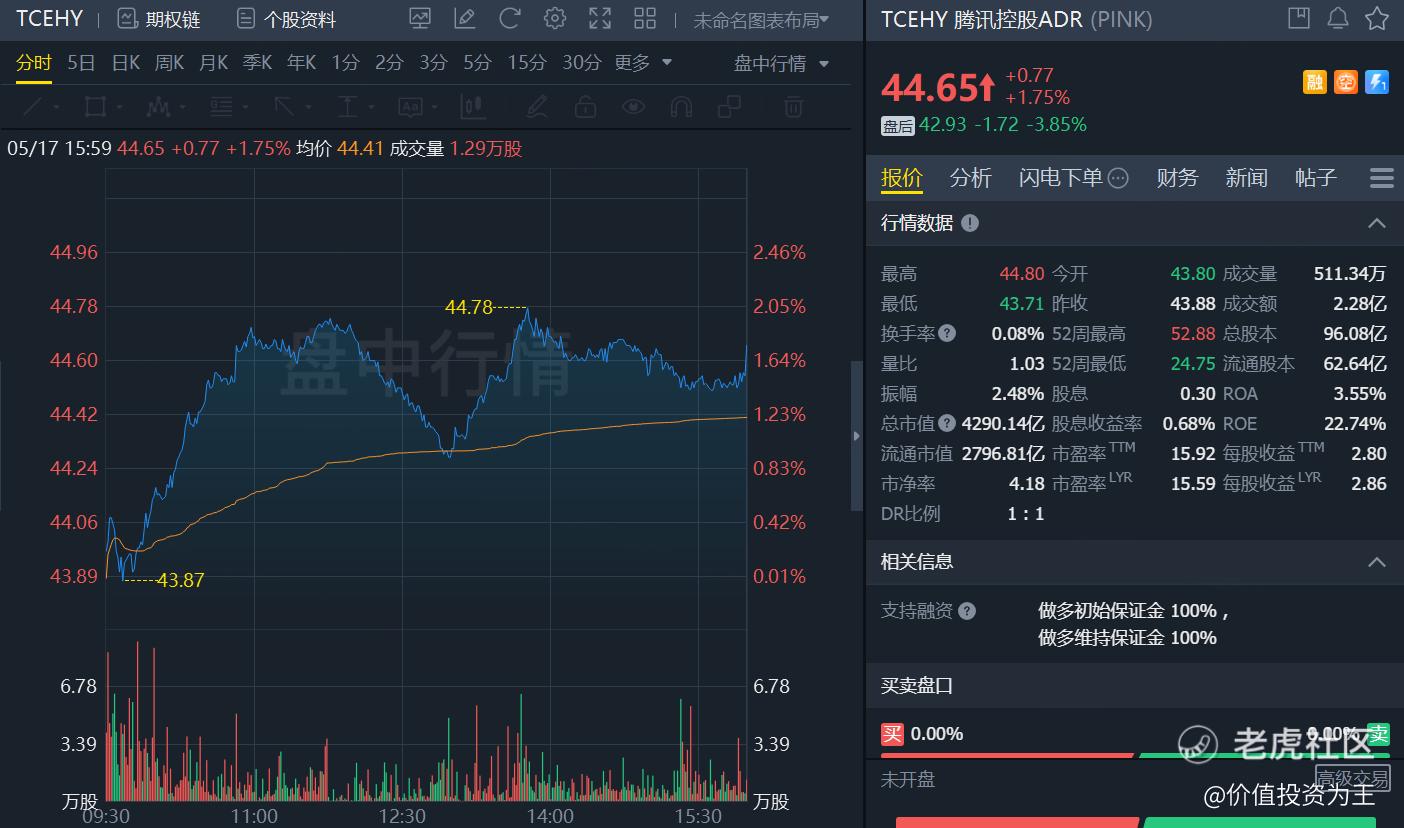Open the 期权链 option chain
This screenshot has height=828, width=1404.
[x=159, y=19]
